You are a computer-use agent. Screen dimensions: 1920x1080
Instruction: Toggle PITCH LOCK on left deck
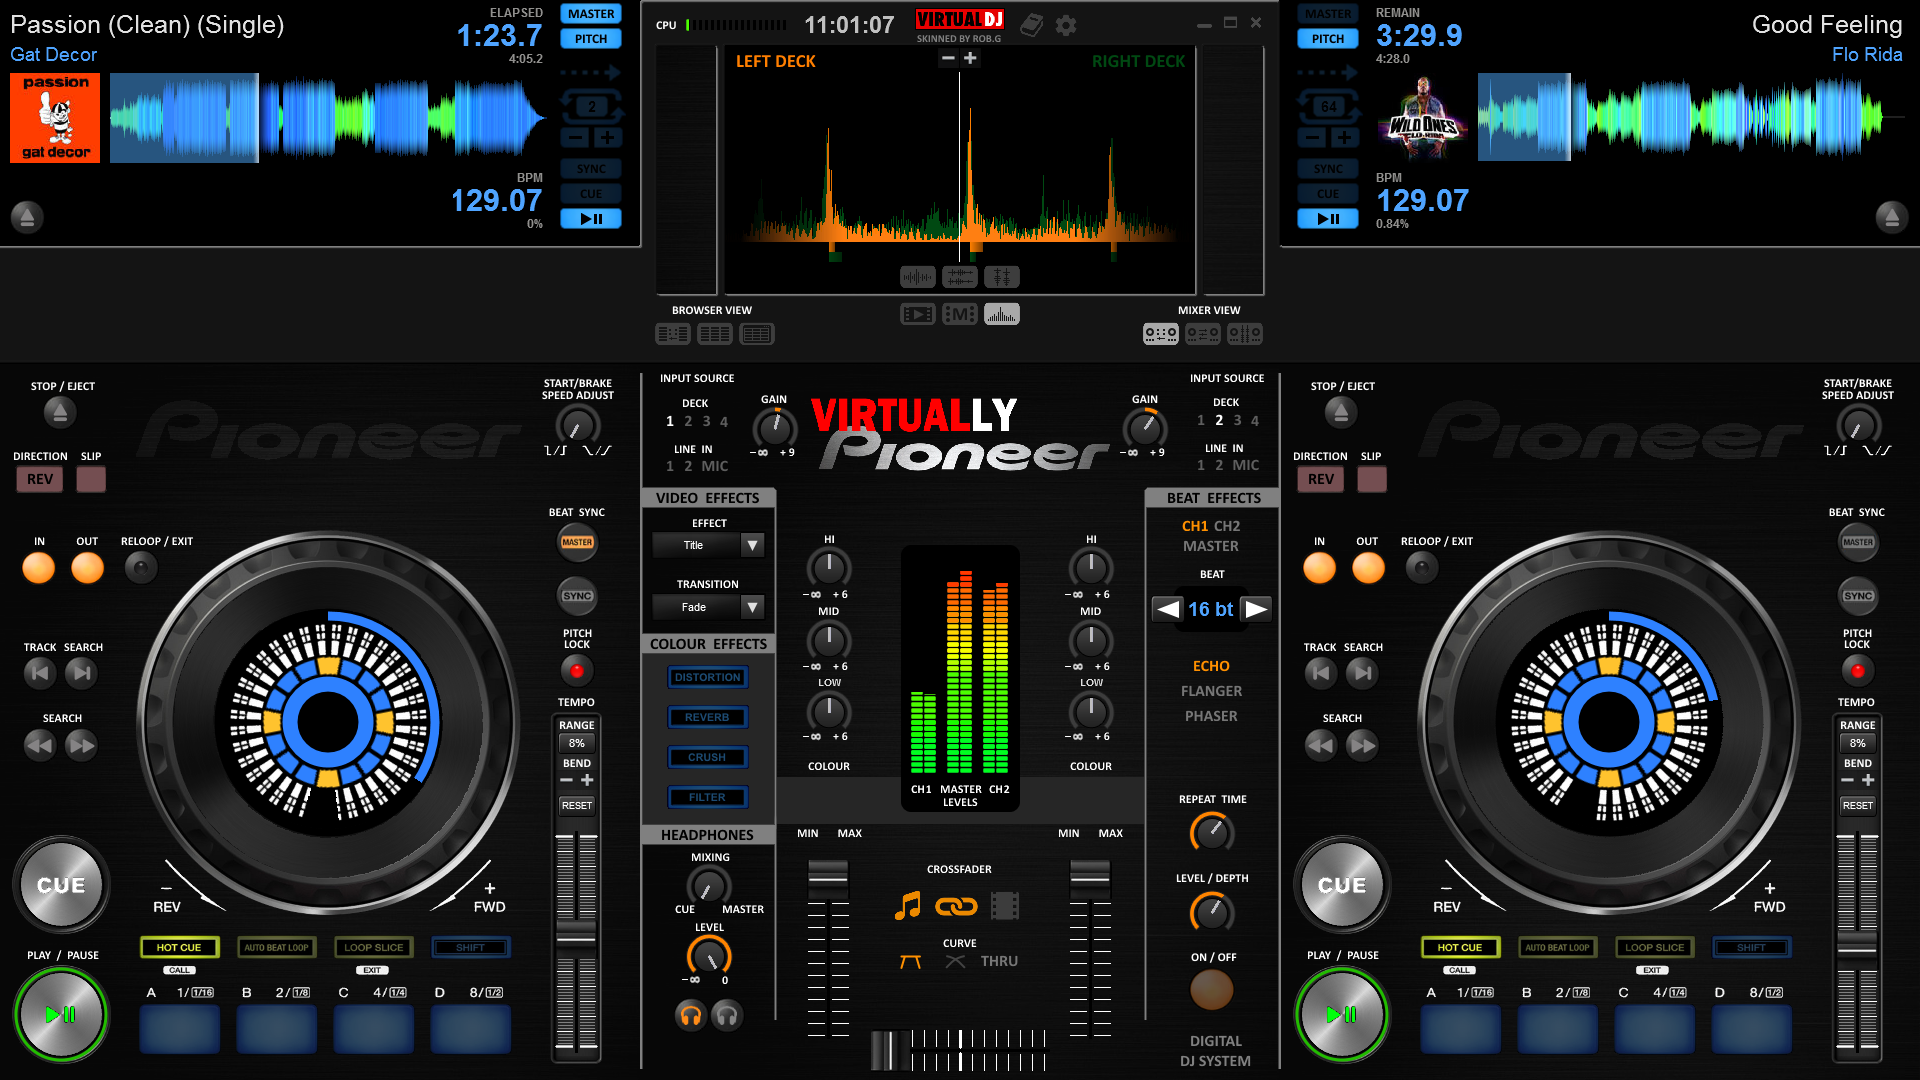576,671
